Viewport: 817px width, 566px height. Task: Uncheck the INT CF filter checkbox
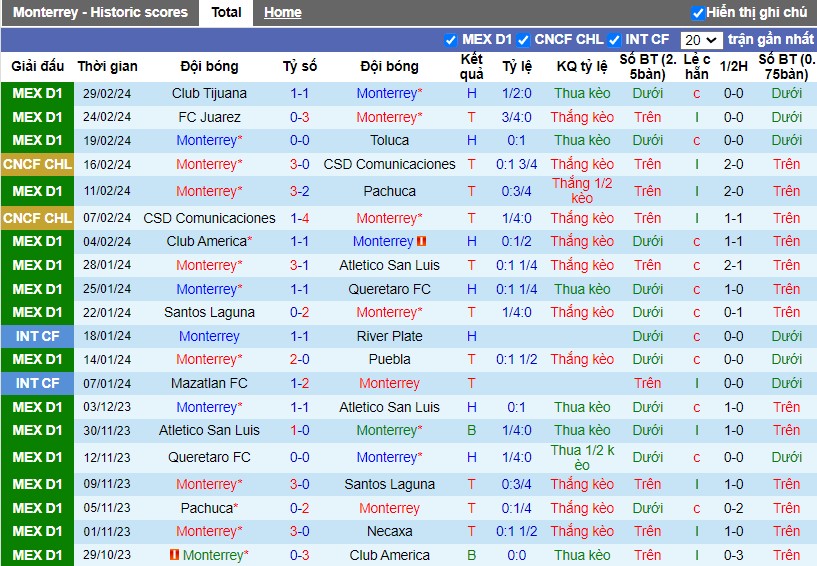[x=614, y=40]
